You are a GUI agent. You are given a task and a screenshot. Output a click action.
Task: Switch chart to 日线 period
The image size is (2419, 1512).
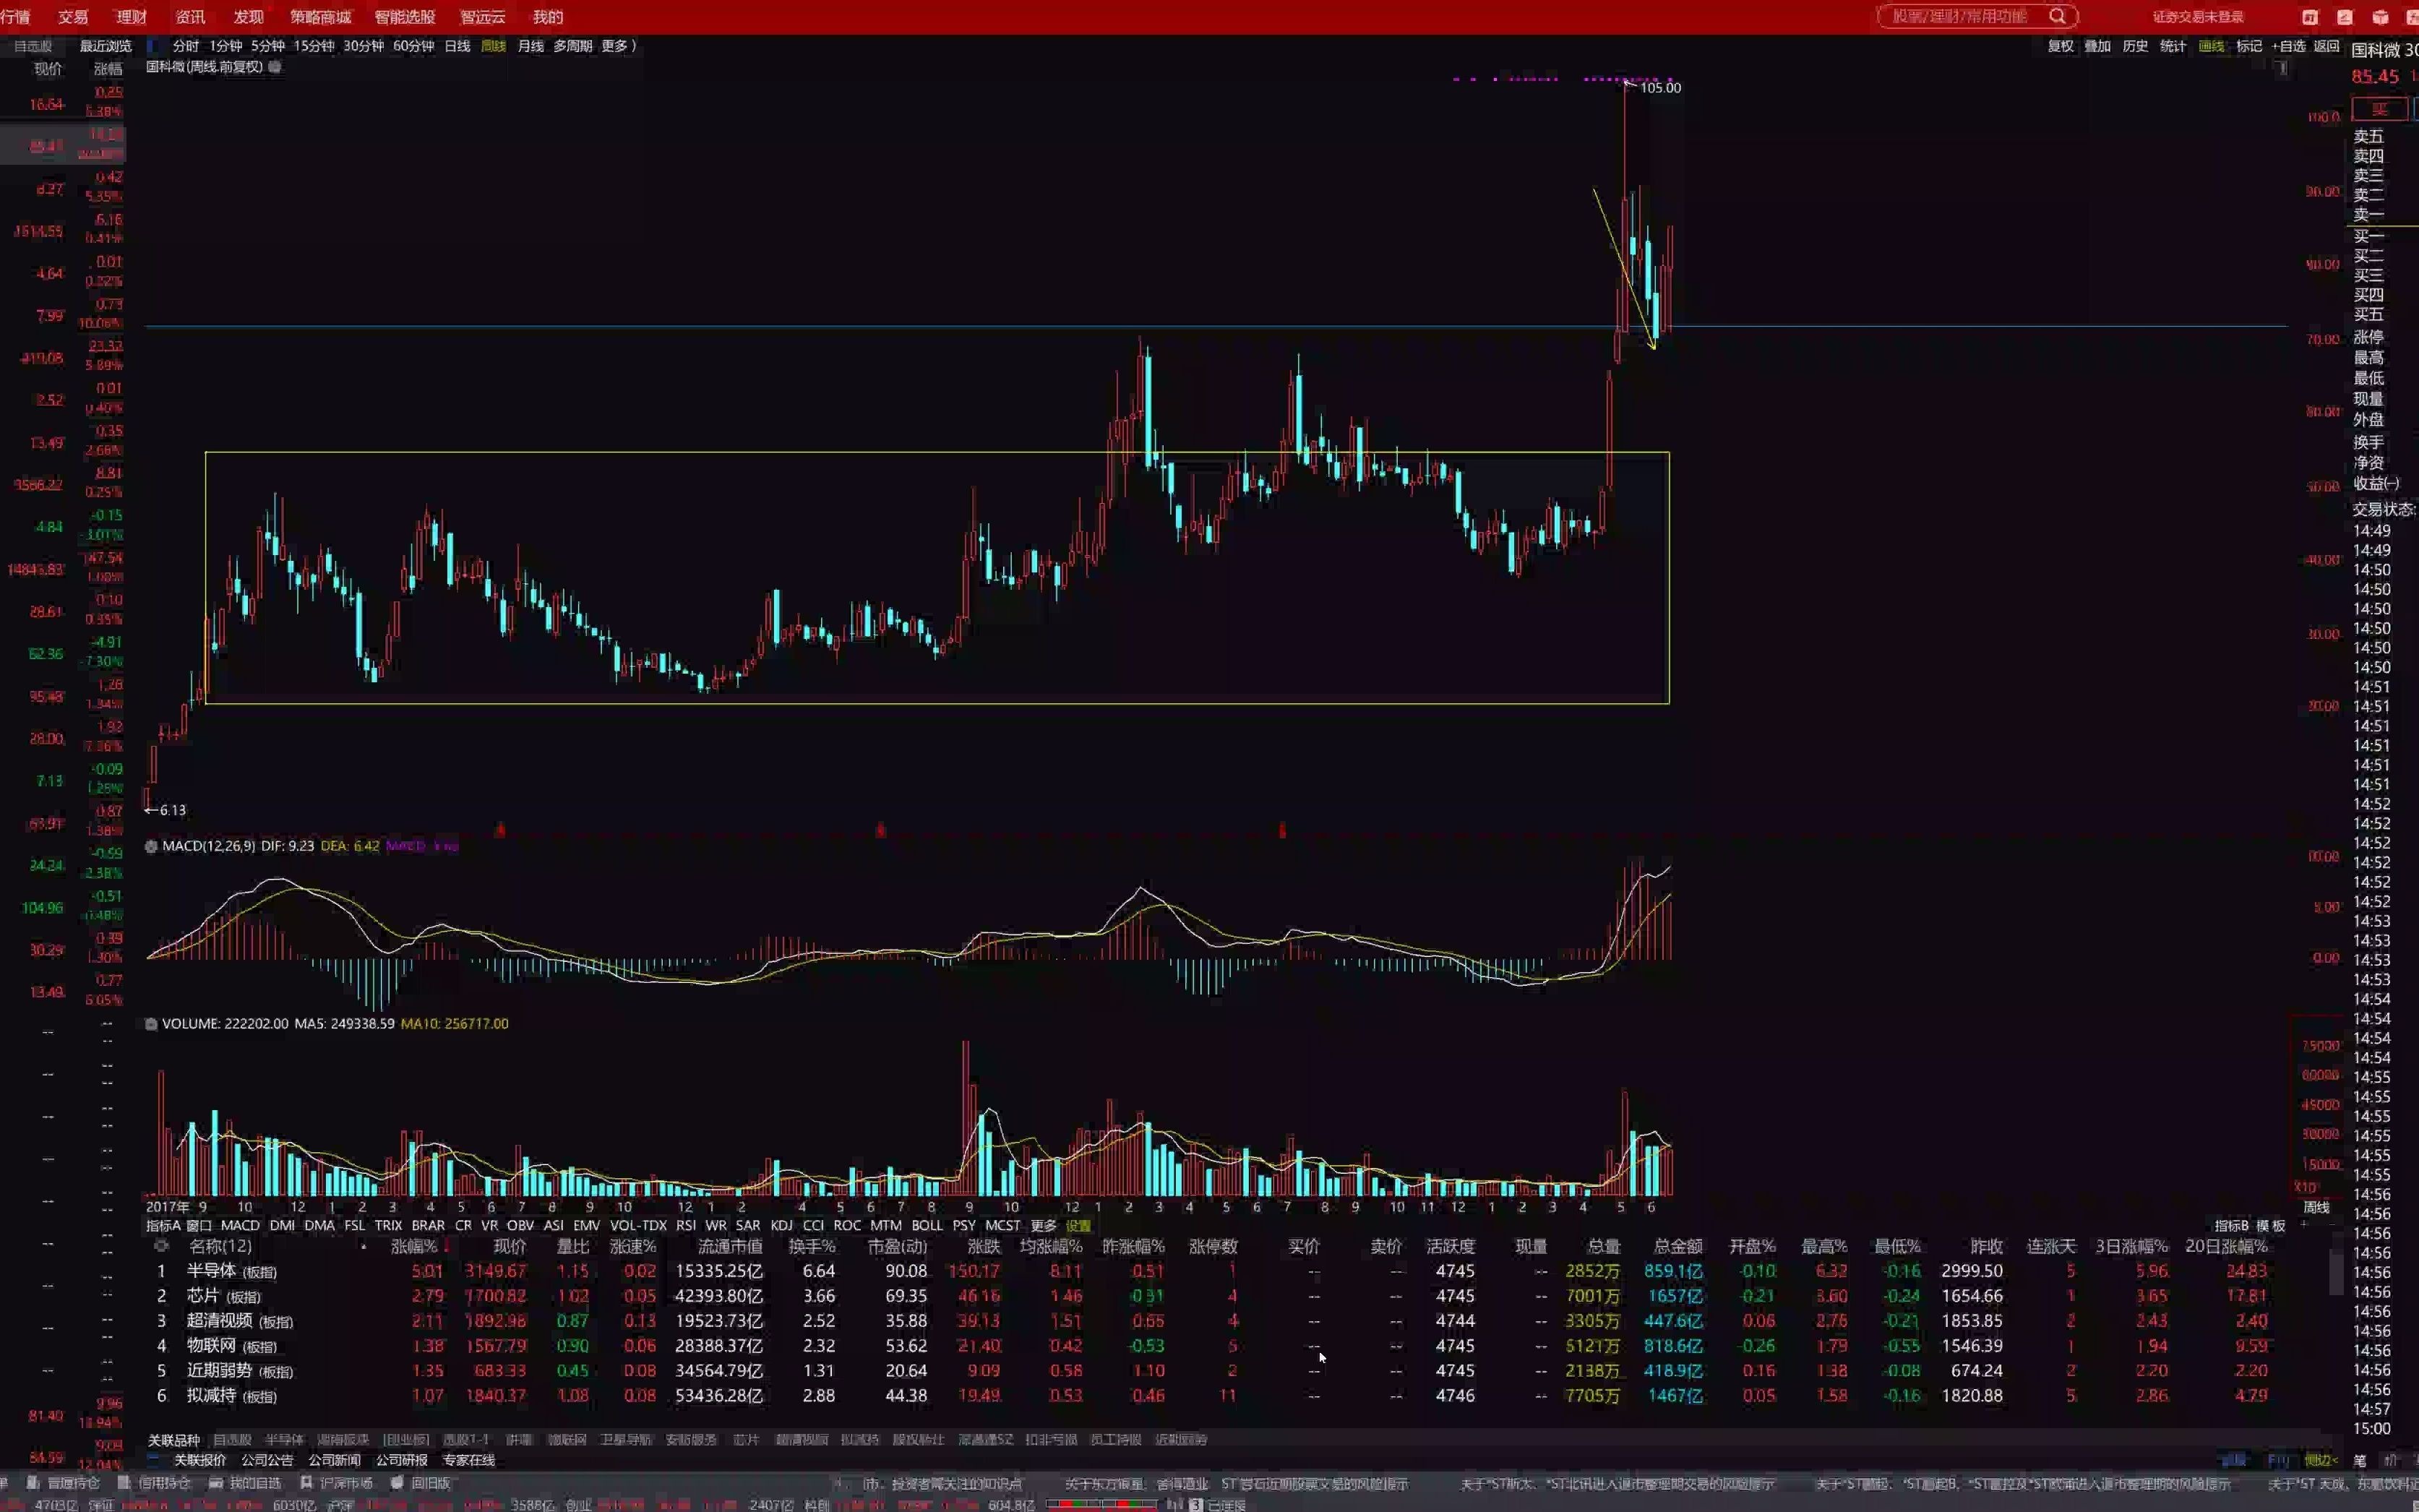point(457,46)
